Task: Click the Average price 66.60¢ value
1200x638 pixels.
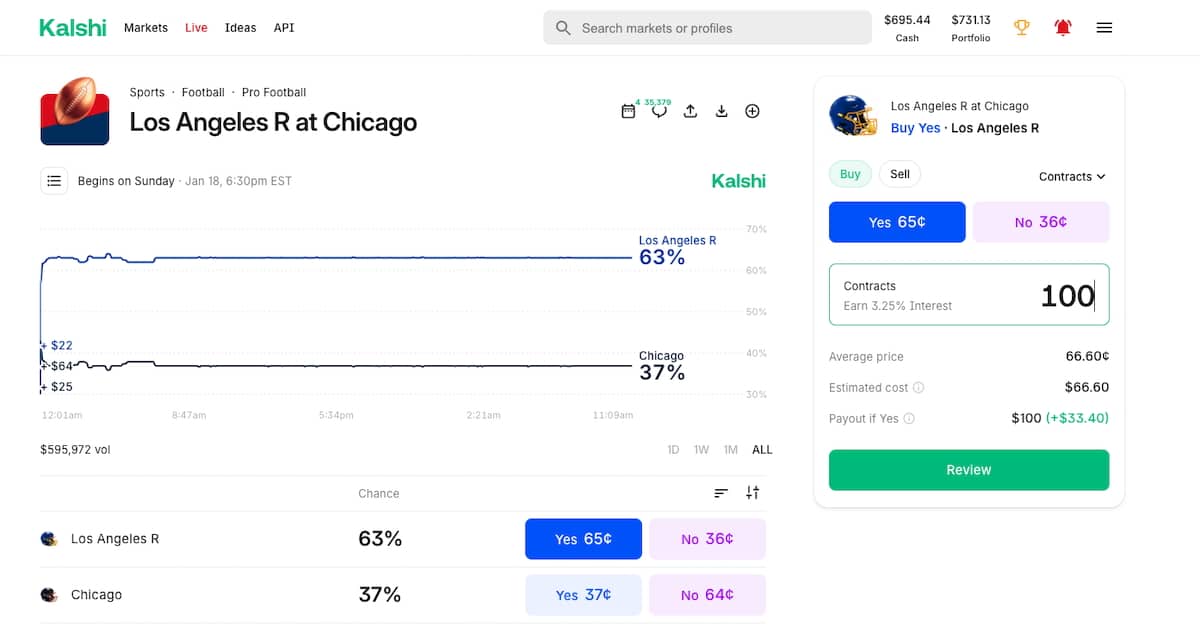Action: pos(1087,356)
